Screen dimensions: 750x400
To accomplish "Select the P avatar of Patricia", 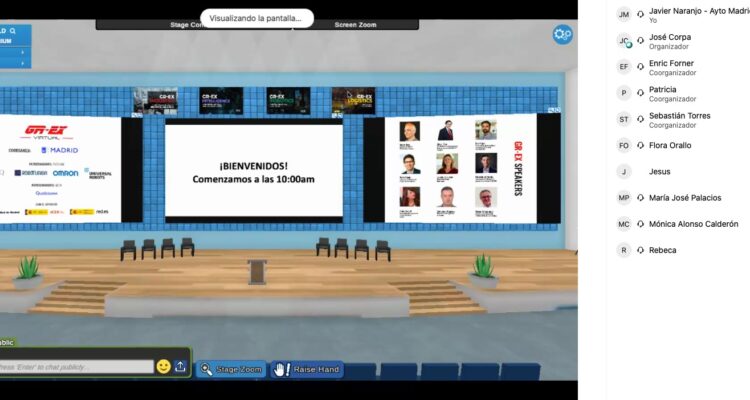I will pyautogui.click(x=624, y=93).
